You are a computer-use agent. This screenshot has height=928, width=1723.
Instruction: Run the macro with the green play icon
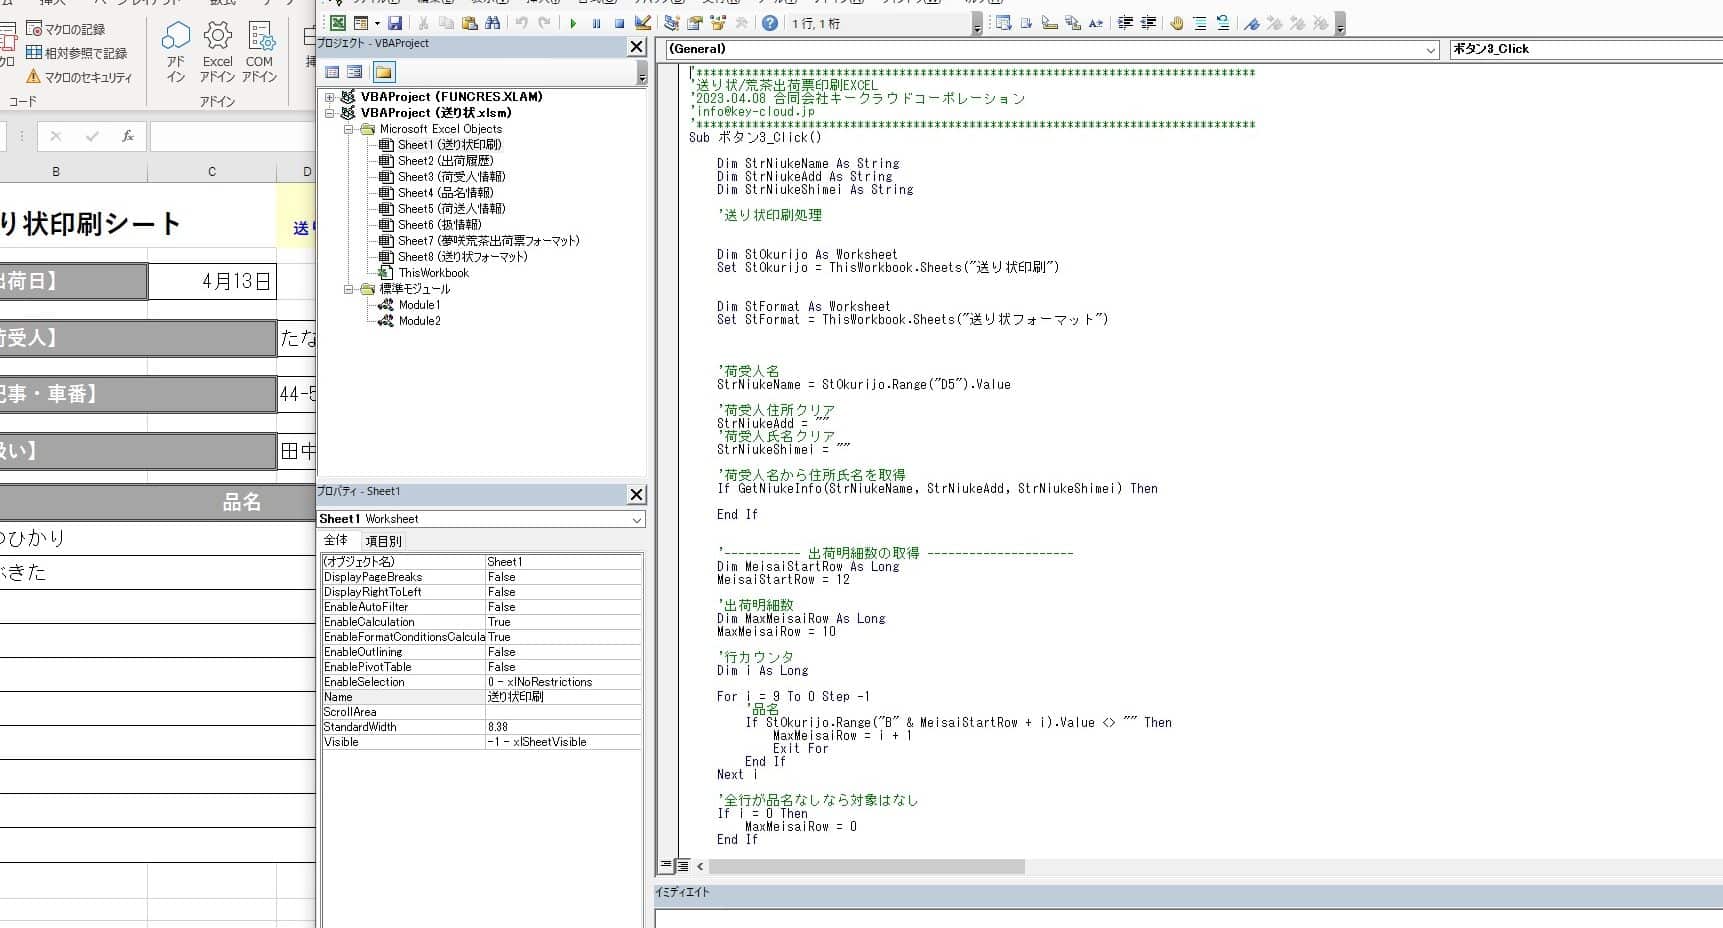coord(573,23)
